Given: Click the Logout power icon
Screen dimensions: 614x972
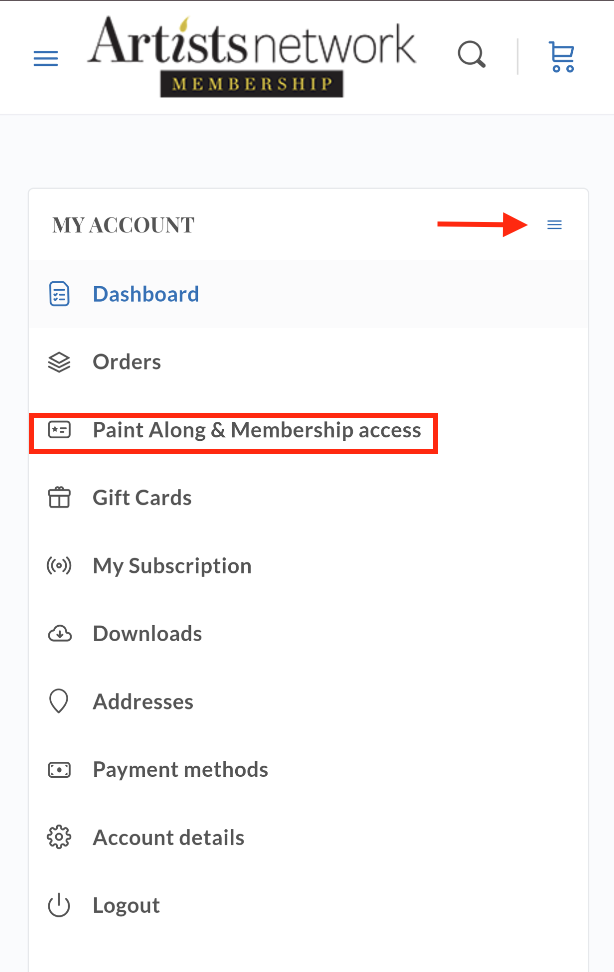Looking at the screenshot, I should [x=59, y=905].
